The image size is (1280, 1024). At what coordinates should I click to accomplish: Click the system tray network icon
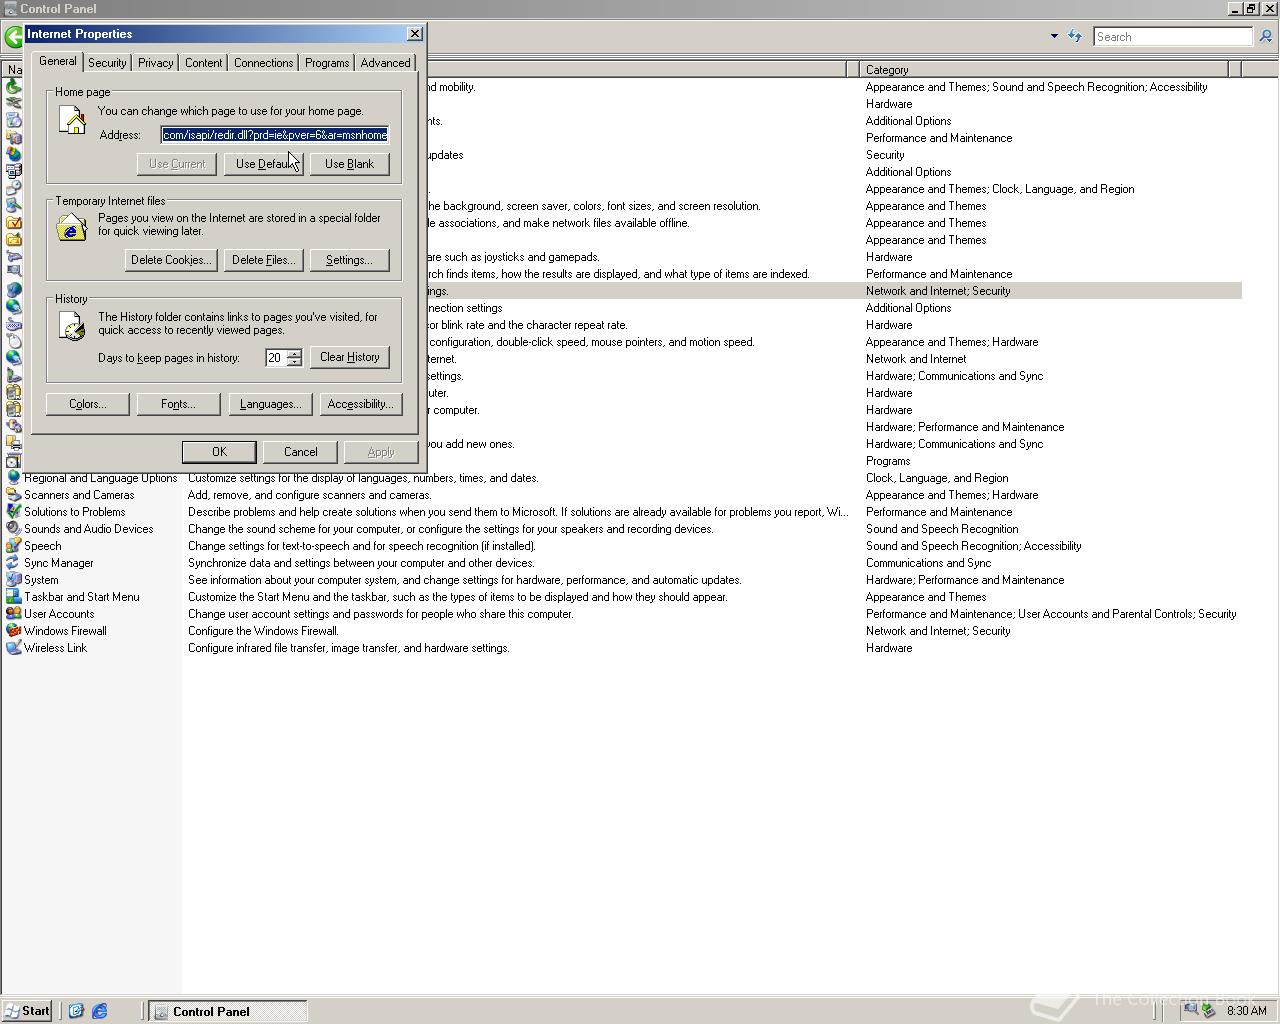pyautogui.click(x=1190, y=1010)
